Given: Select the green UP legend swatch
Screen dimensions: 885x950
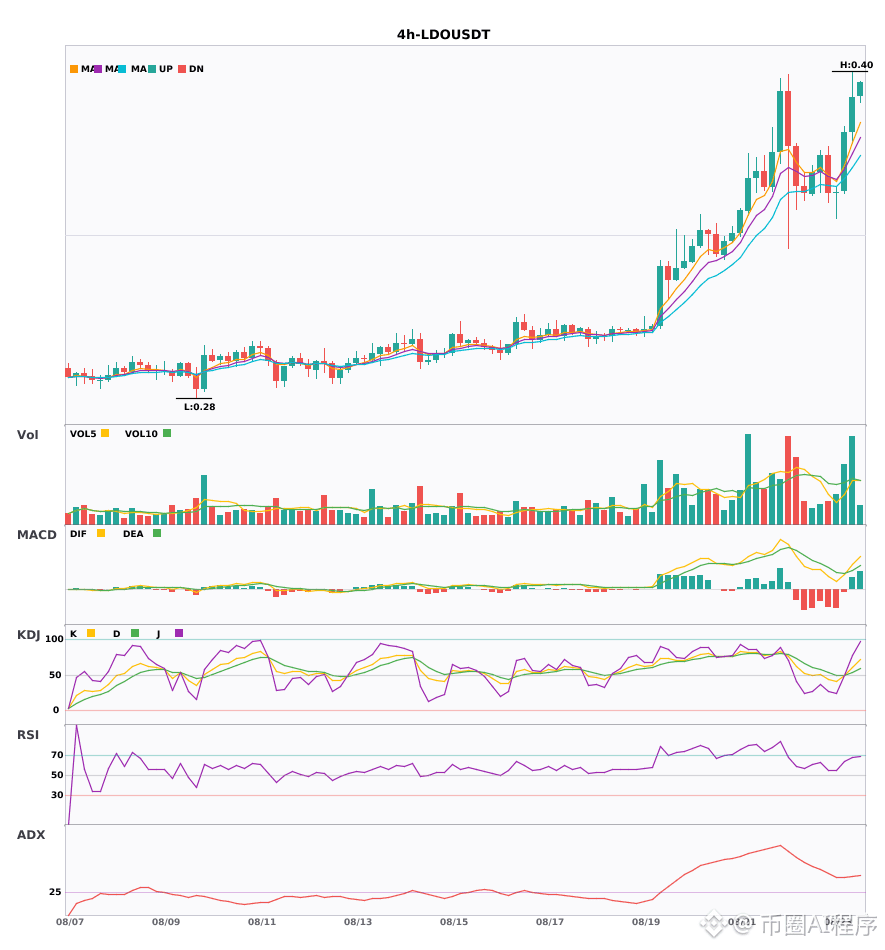Looking at the screenshot, I should click(x=152, y=69).
